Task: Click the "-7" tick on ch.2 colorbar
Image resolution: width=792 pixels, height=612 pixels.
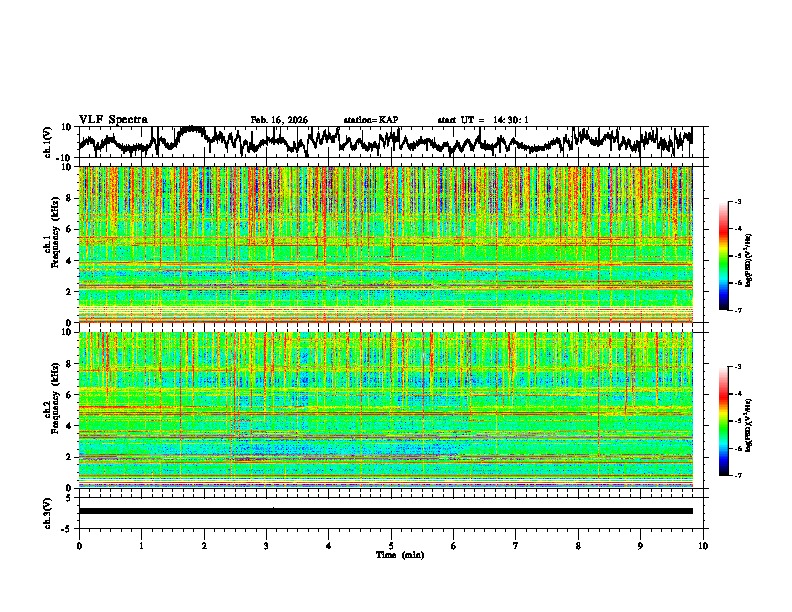Action: [x=737, y=476]
